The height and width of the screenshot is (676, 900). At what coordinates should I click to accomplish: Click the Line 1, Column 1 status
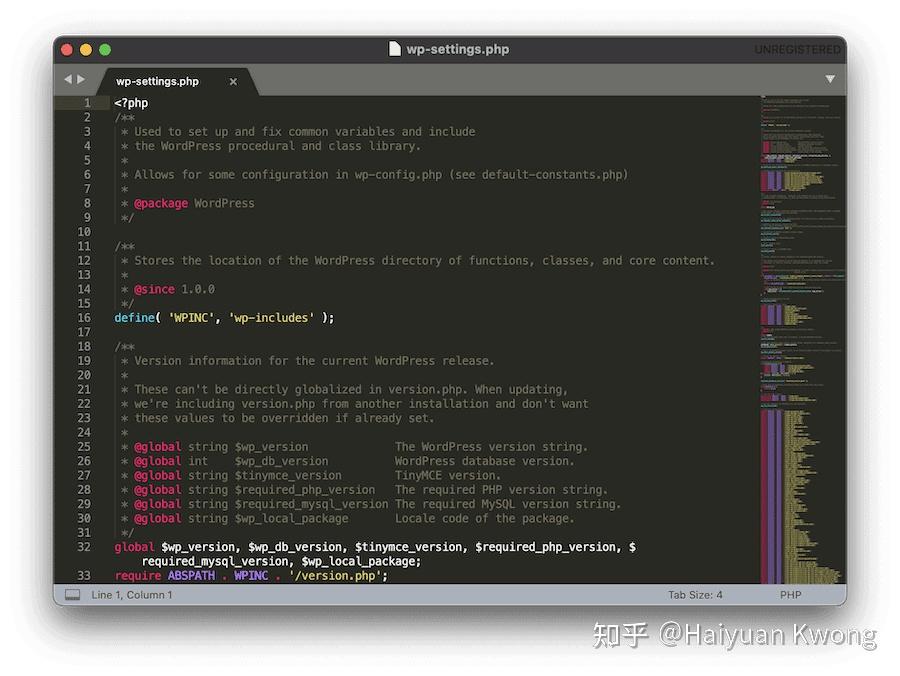click(132, 595)
